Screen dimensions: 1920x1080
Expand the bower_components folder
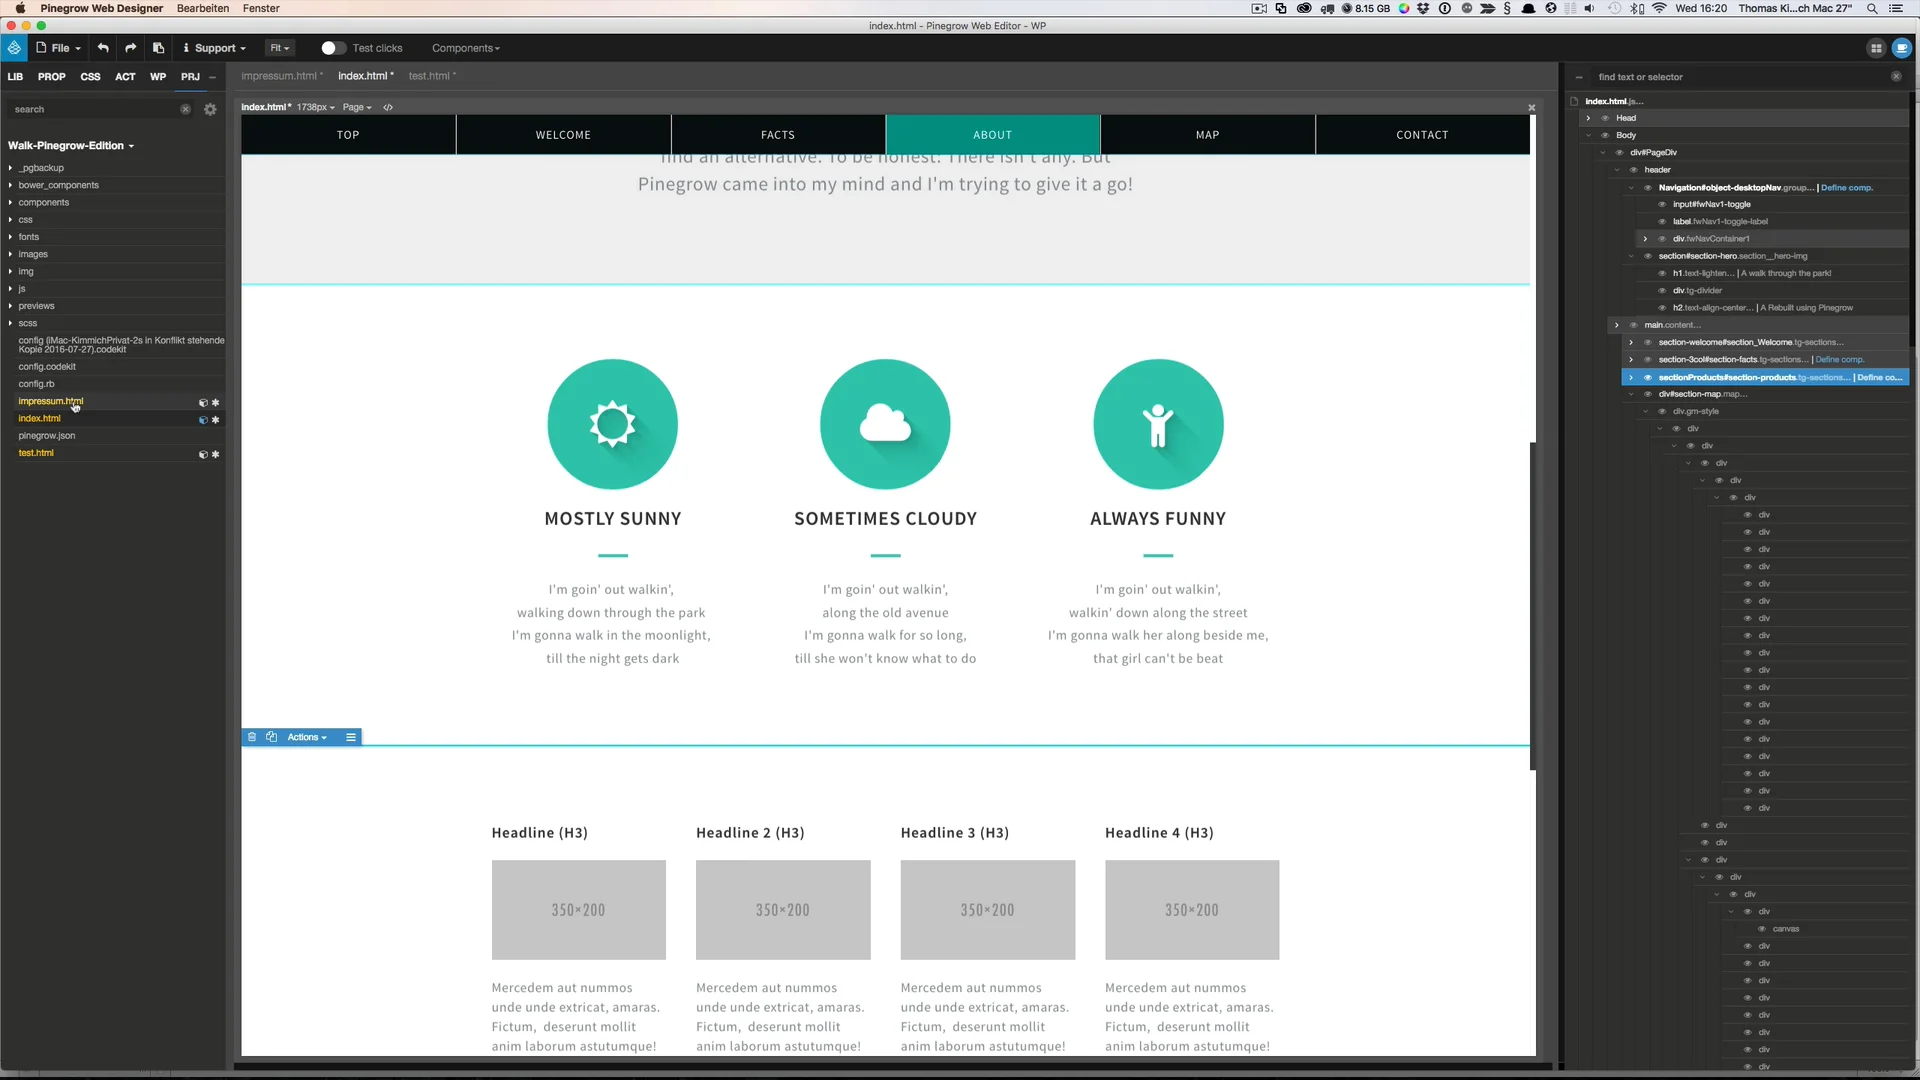tap(10, 185)
